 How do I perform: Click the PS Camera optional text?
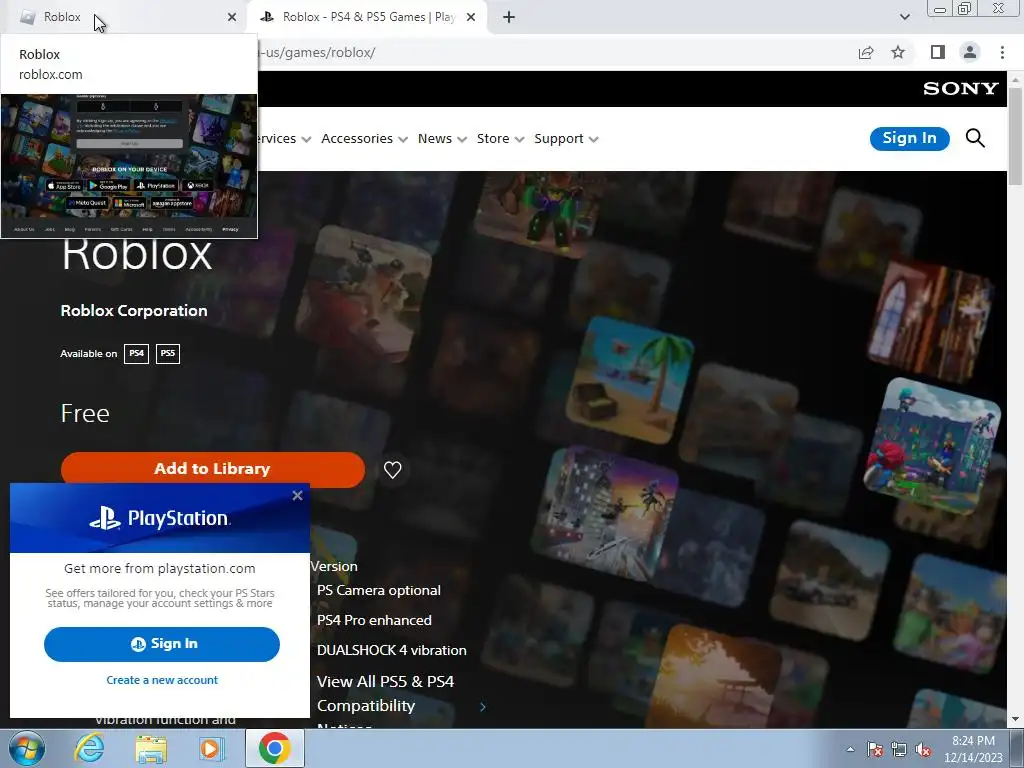pyautogui.click(x=379, y=590)
